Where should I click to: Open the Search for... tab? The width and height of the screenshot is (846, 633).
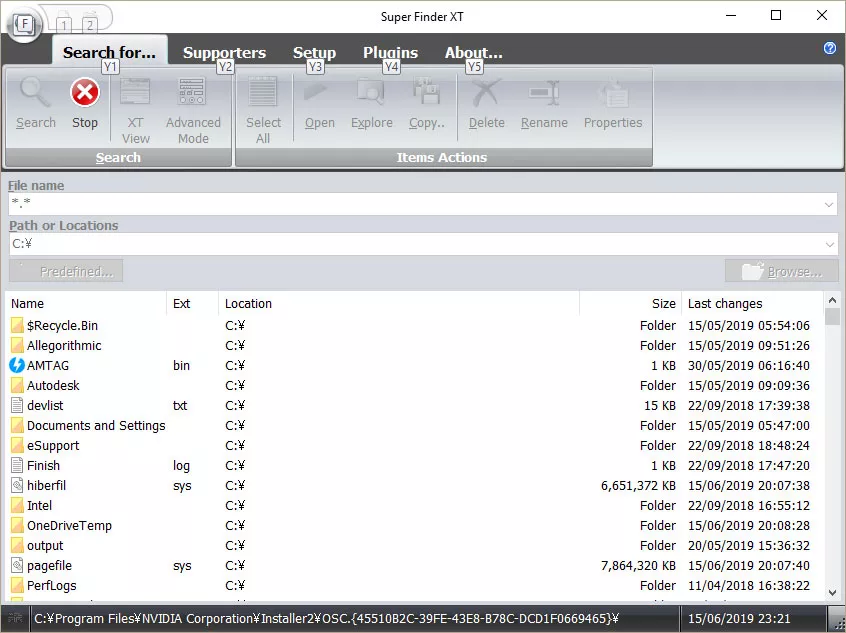[109, 52]
